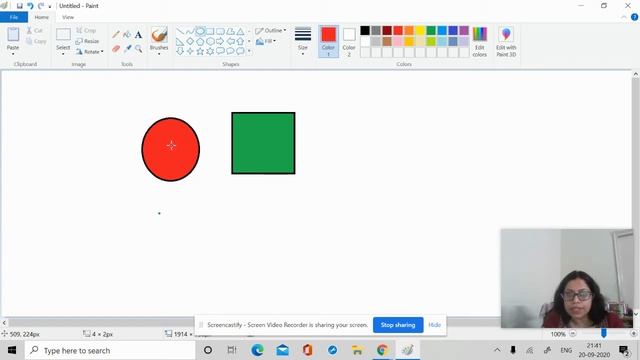Activate Color 2 background selector
This screenshot has height=360, width=640.
(x=349, y=42)
